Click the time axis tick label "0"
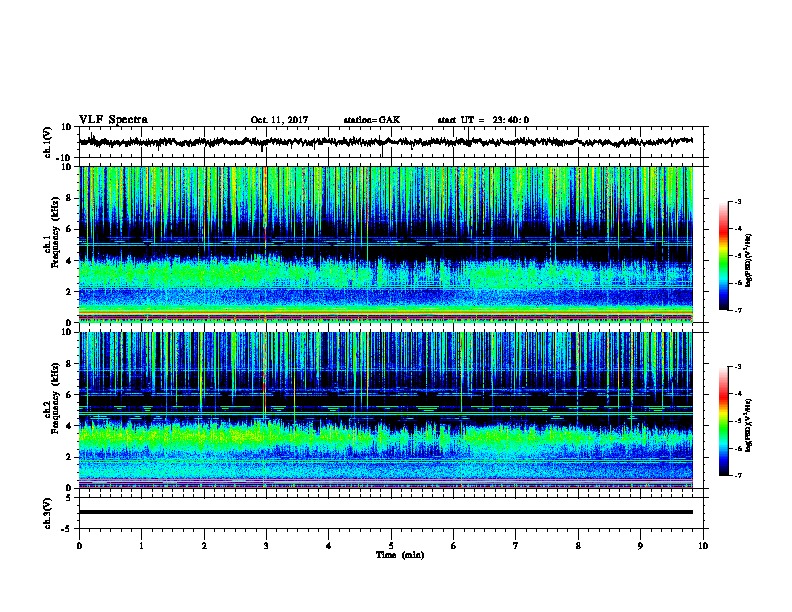Image resolution: width=792 pixels, height=612 pixels. click(79, 546)
